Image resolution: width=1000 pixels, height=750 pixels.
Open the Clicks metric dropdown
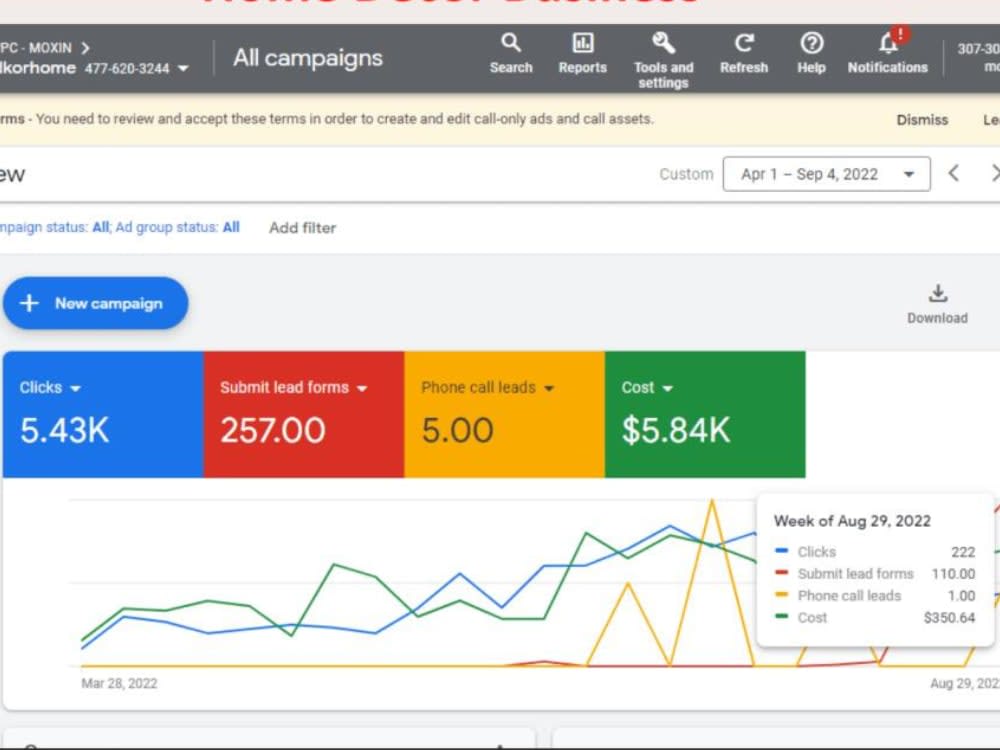75,388
